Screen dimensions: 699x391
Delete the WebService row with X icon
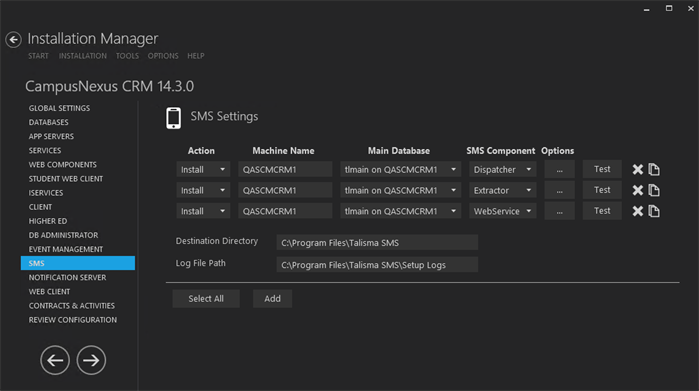click(637, 211)
